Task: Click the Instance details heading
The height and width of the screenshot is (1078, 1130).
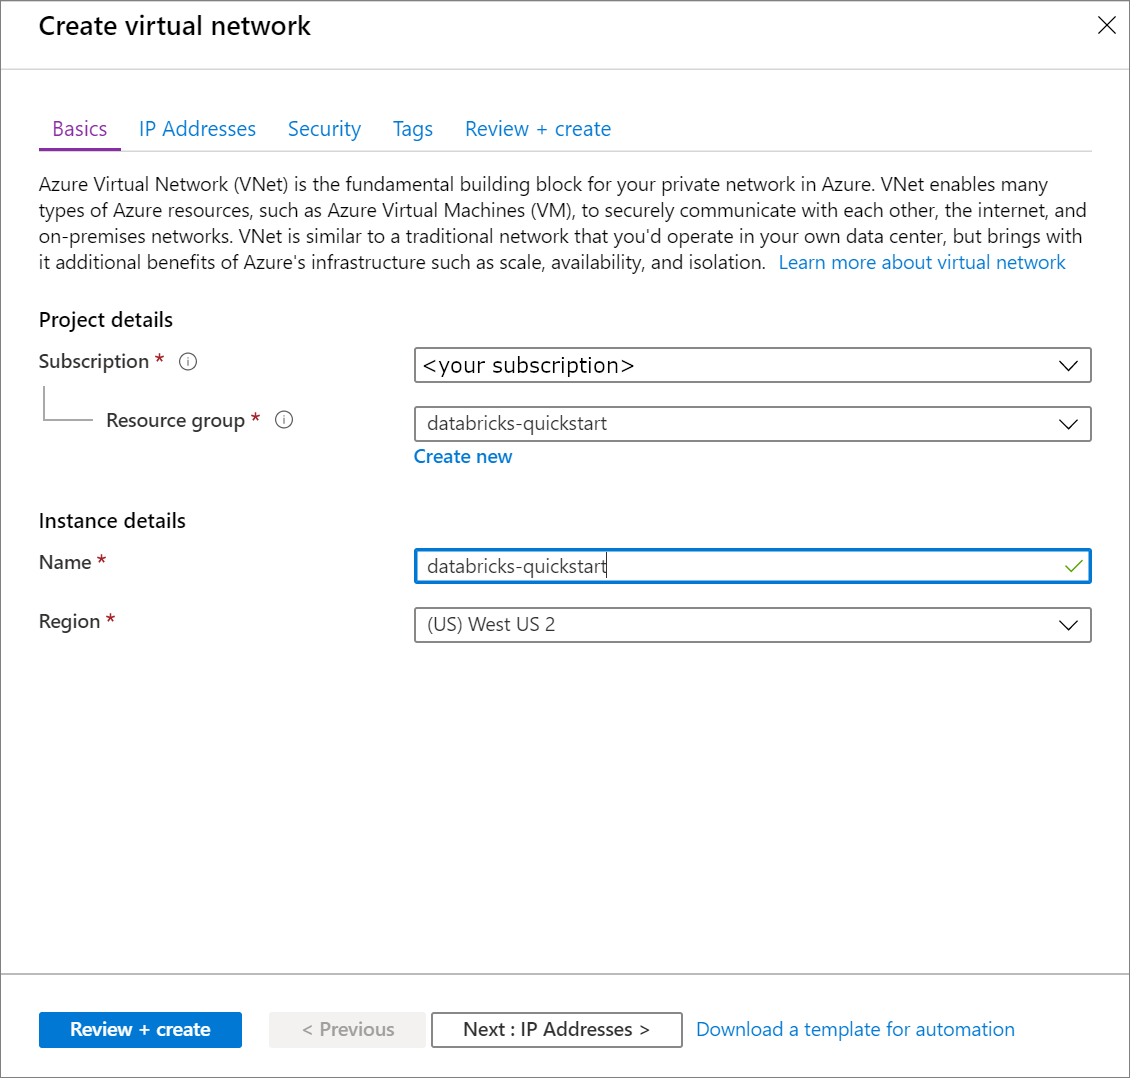Action: (x=112, y=521)
